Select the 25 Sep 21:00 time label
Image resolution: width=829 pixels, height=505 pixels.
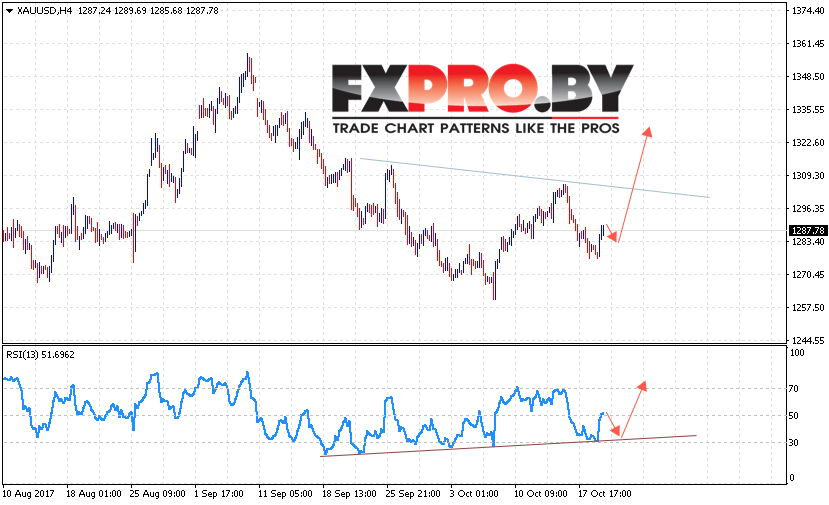point(413,494)
